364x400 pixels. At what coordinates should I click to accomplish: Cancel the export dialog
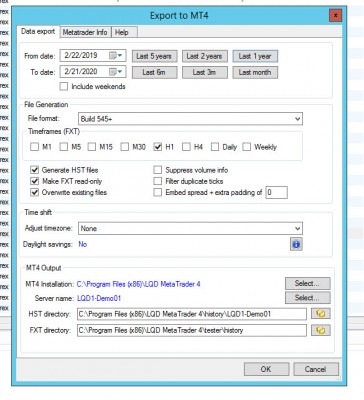(316, 369)
